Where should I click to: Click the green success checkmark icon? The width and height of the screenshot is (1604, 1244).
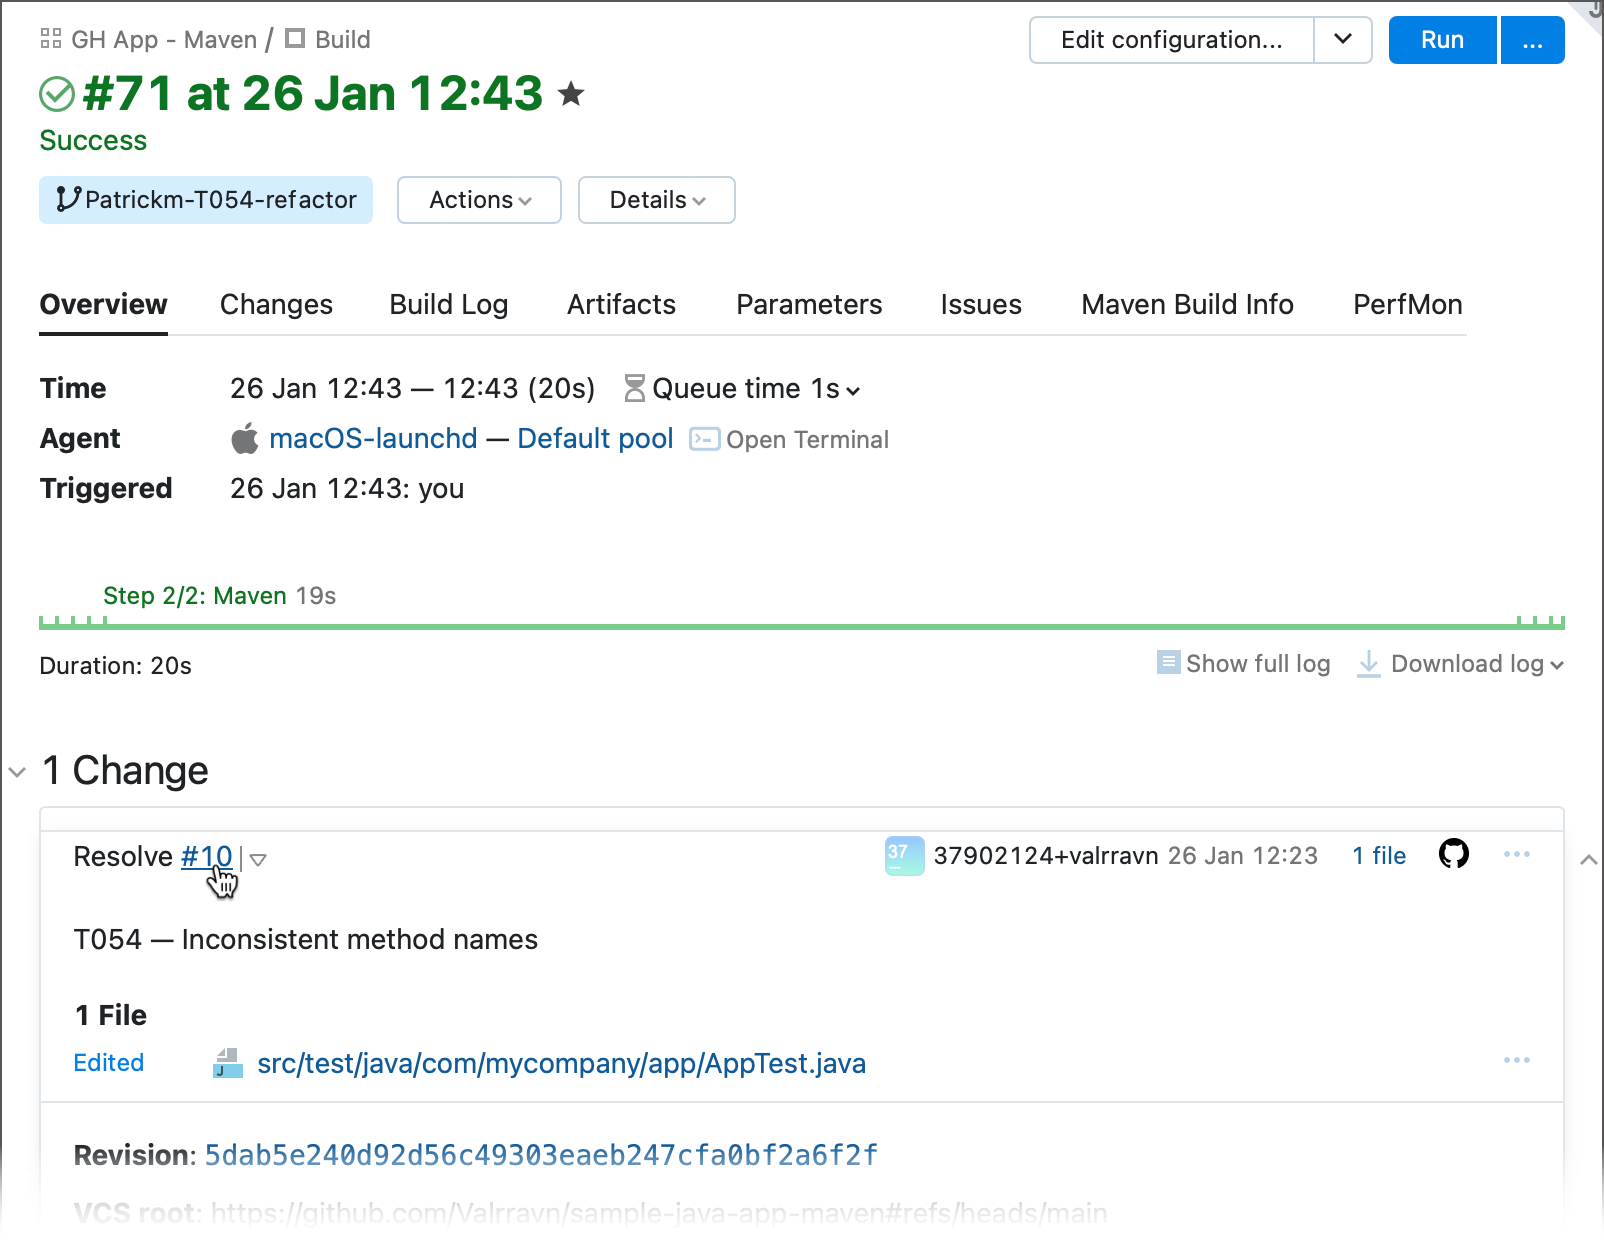pyautogui.click(x=57, y=93)
